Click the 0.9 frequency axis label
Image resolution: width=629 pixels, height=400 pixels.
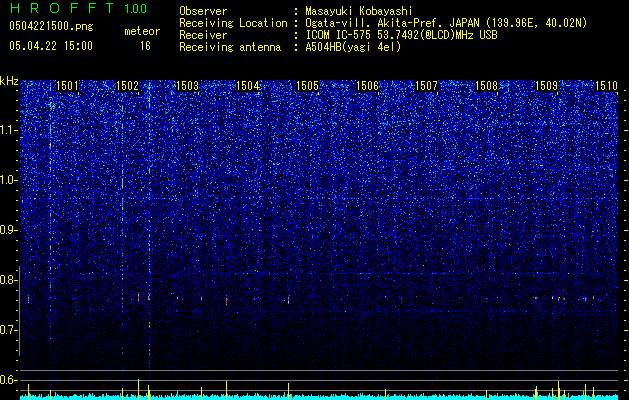9,230
